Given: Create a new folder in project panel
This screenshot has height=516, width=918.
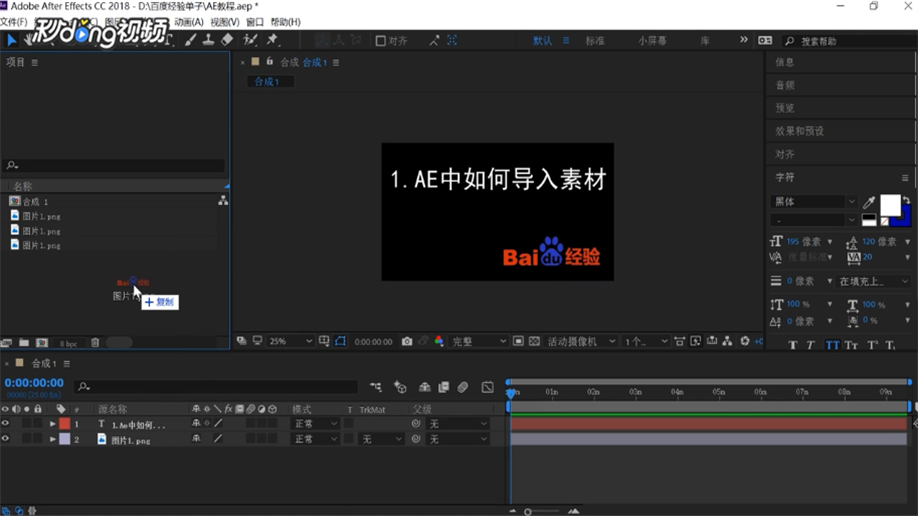Looking at the screenshot, I should 24,343.
